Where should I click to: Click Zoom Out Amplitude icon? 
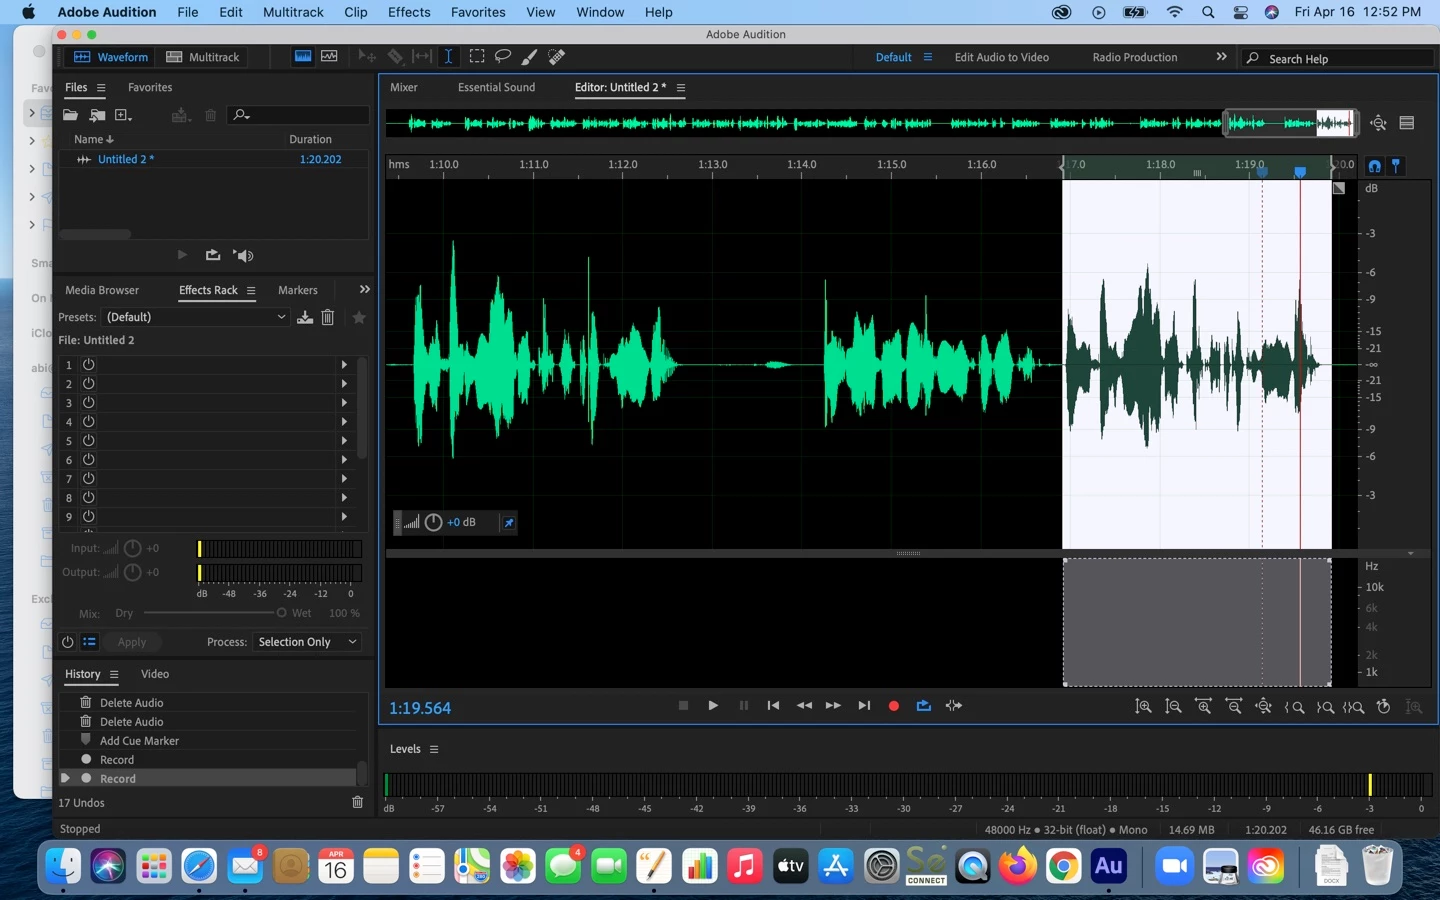coord(1173,707)
